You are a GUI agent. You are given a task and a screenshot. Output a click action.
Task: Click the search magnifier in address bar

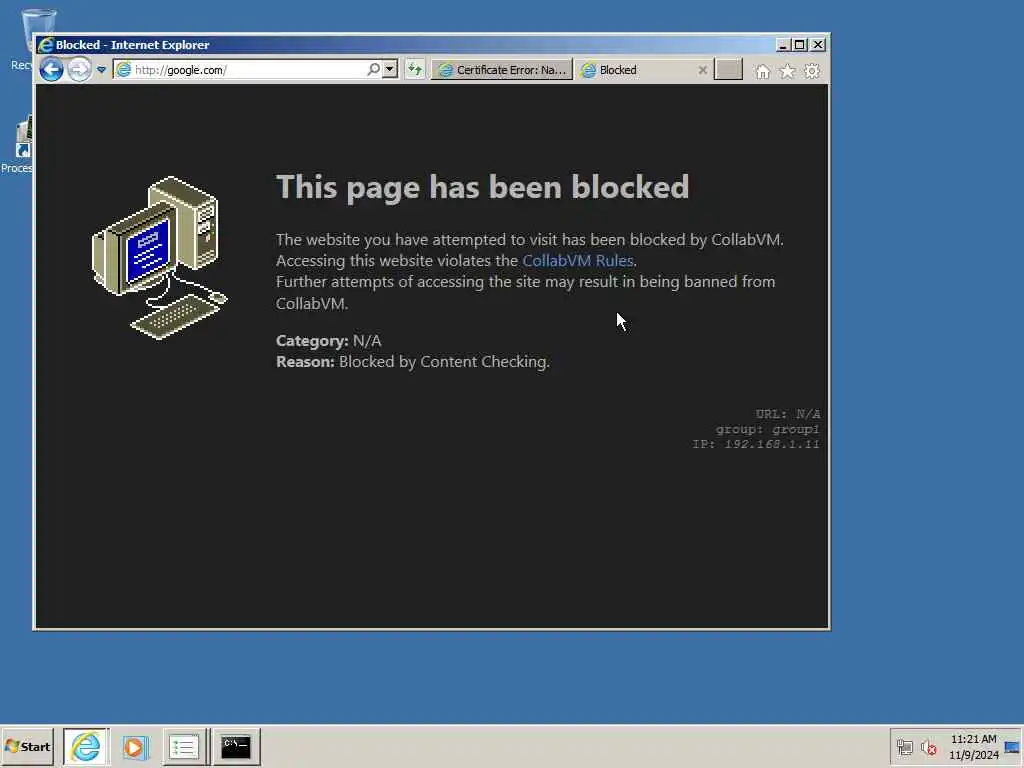[x=373, y=69]
